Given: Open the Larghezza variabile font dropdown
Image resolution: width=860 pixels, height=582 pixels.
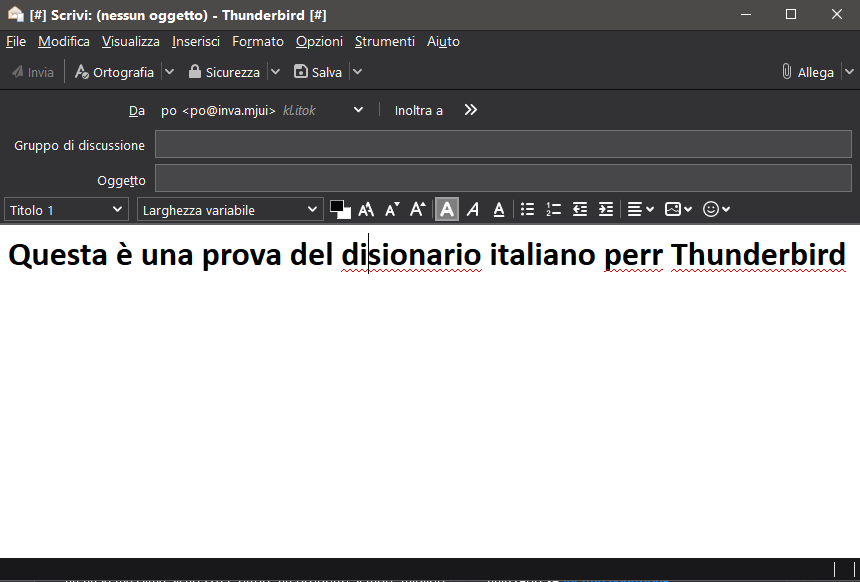Looking at the screenshot, I should [229, 210].
